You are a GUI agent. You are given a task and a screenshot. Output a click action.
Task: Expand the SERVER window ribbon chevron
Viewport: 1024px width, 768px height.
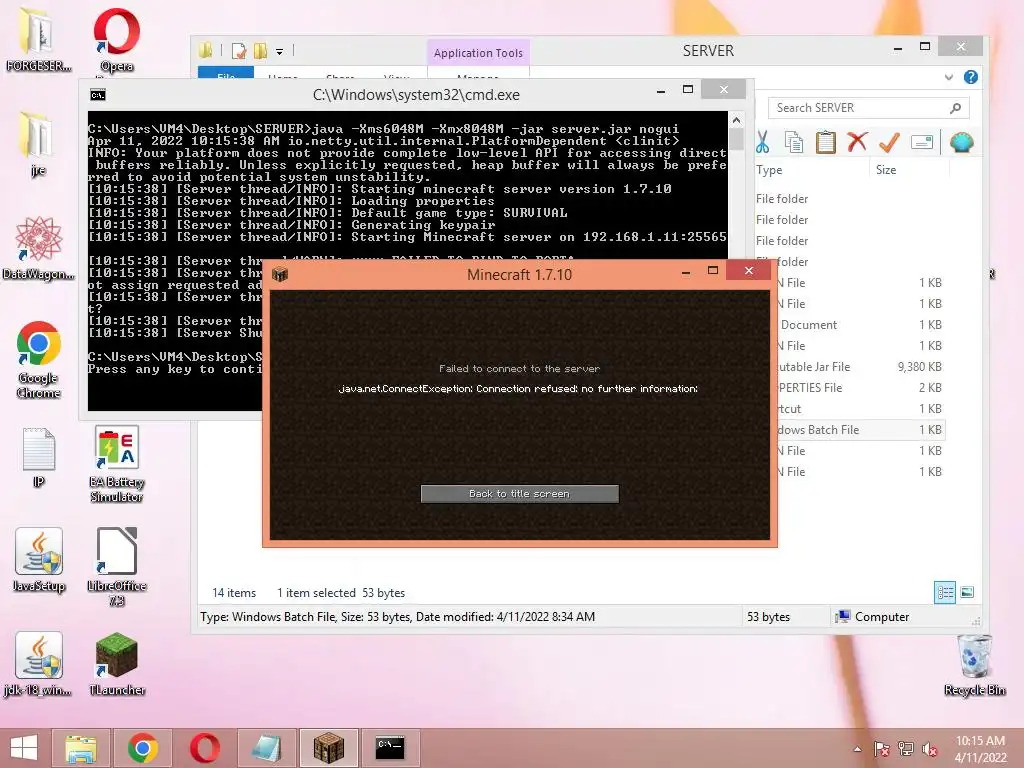[x=949, y=77]
